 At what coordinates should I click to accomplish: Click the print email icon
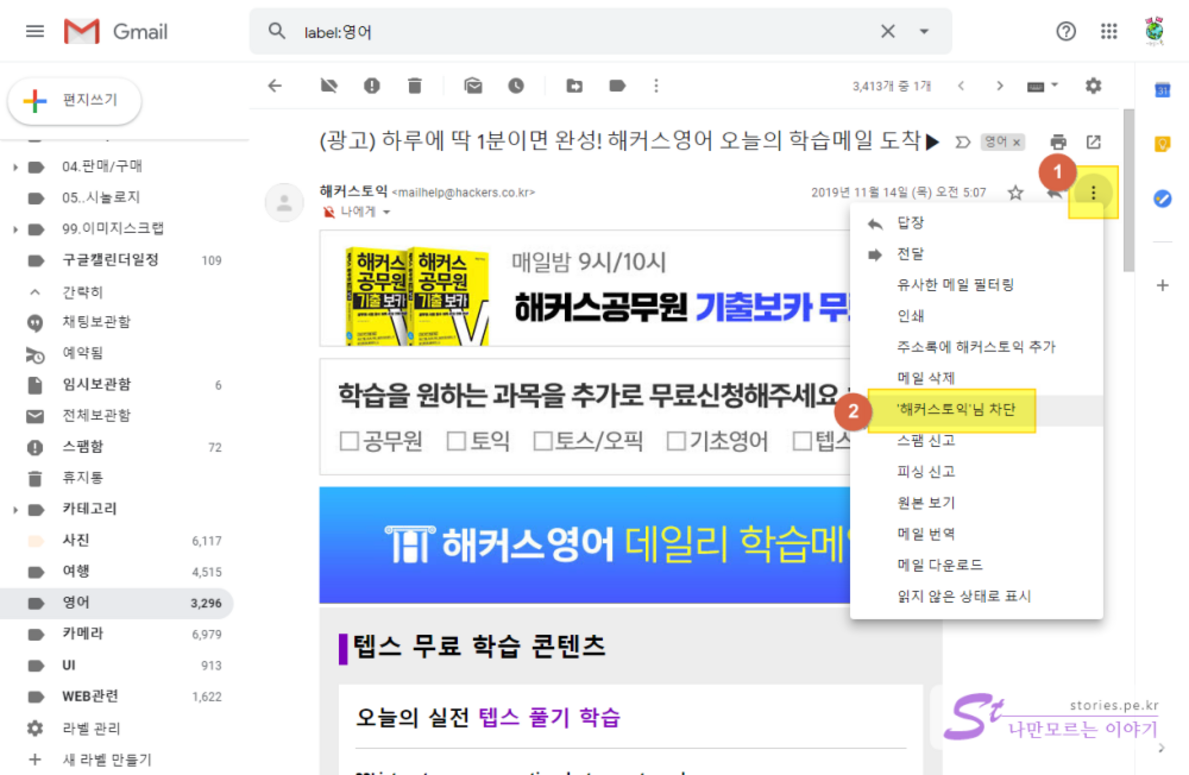click(1058, 142)
